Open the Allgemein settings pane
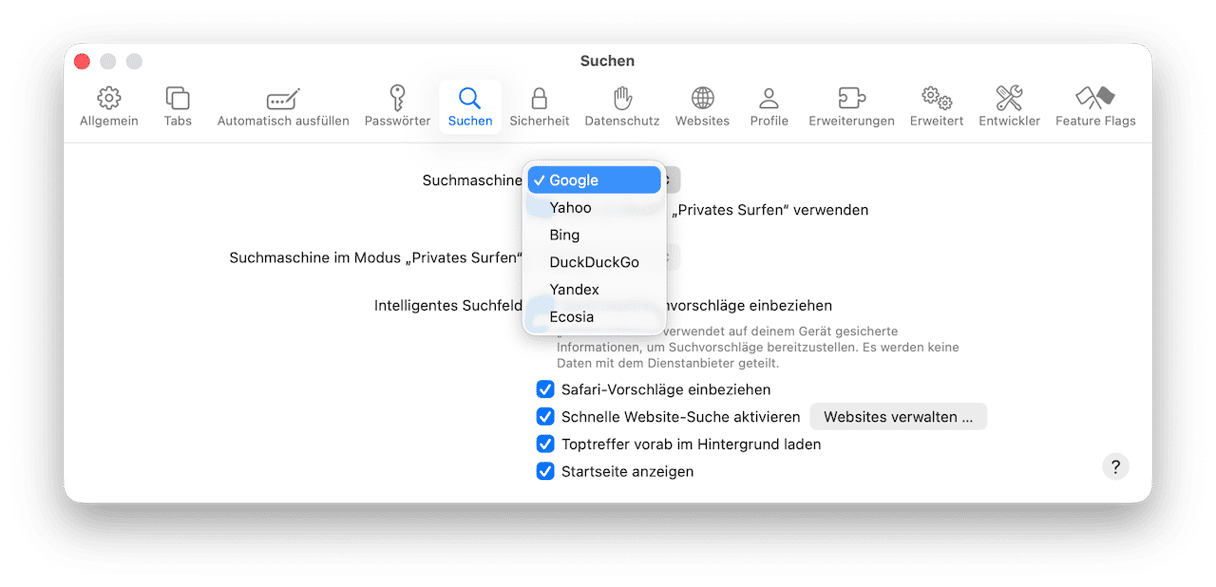This screenshot has height=587, width=1216. click(109, 107)
